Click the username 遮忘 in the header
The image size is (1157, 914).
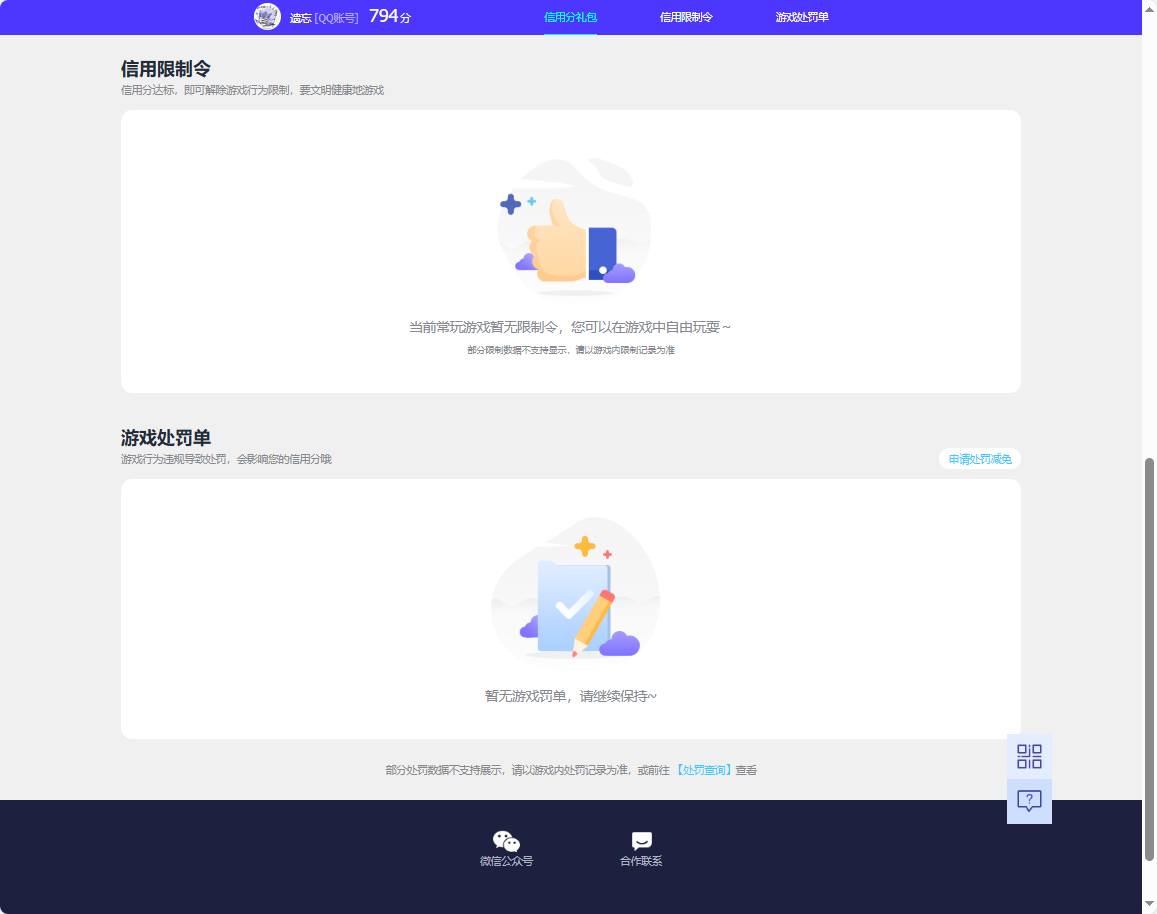[x=300, y=18]
